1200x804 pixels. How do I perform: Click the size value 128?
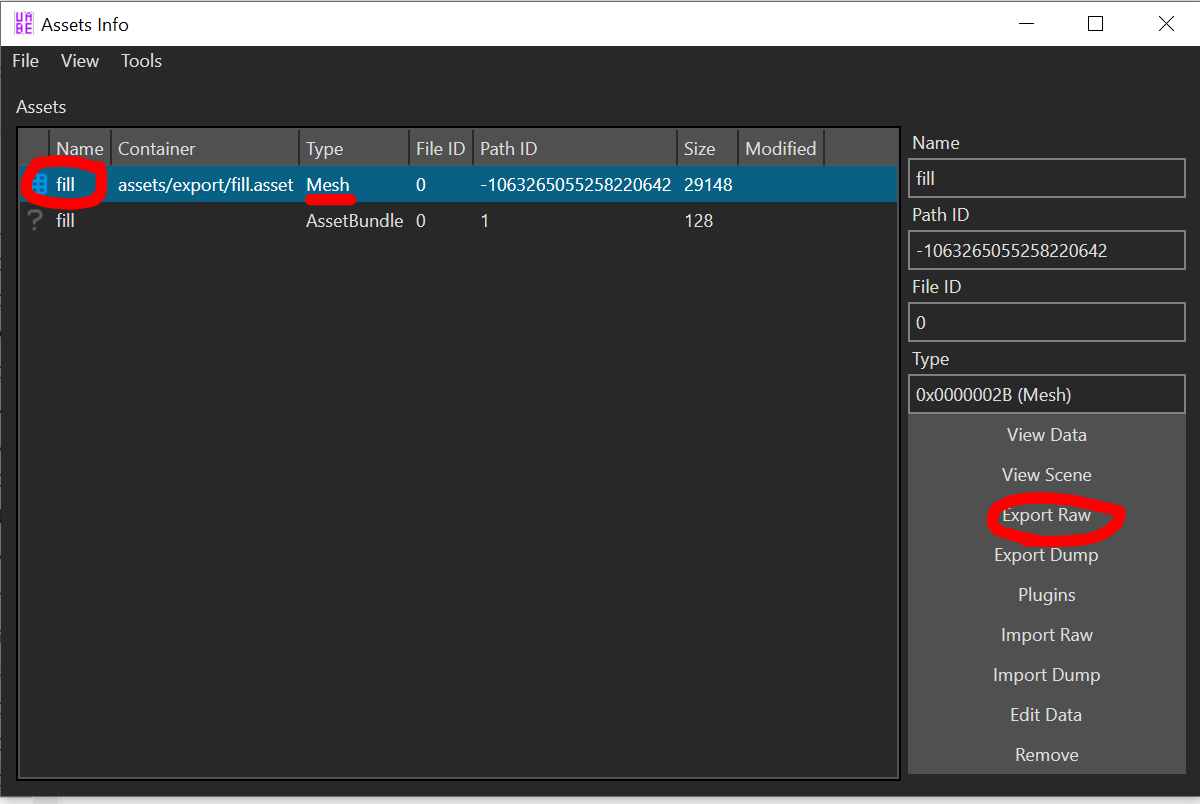click(698, 221)
